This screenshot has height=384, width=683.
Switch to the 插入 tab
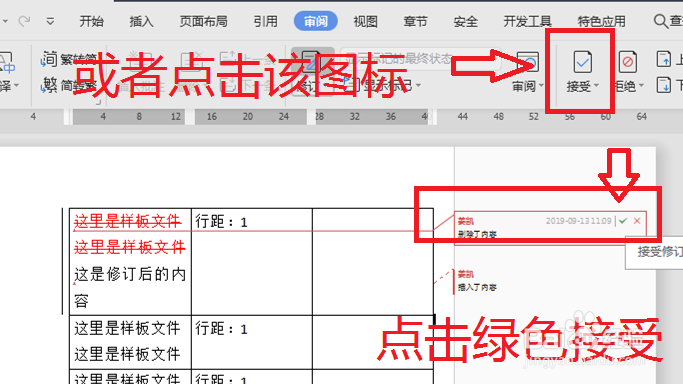141,21
